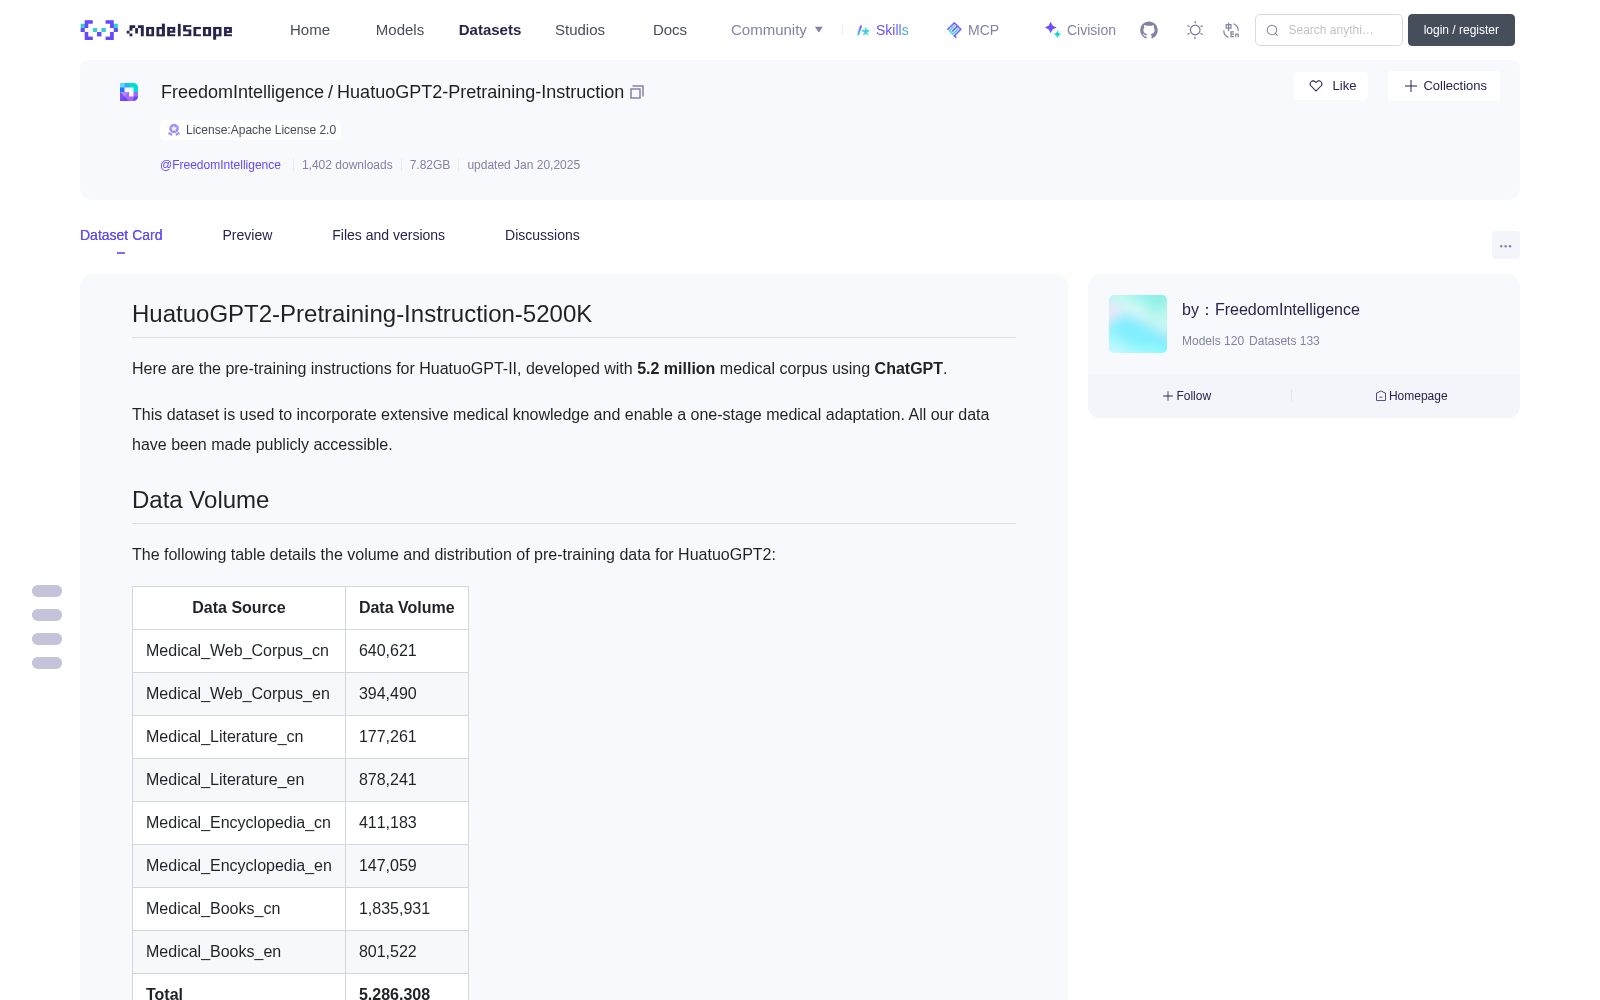
Task: Click the dataset avatar icon
Action: coord(129,92)
